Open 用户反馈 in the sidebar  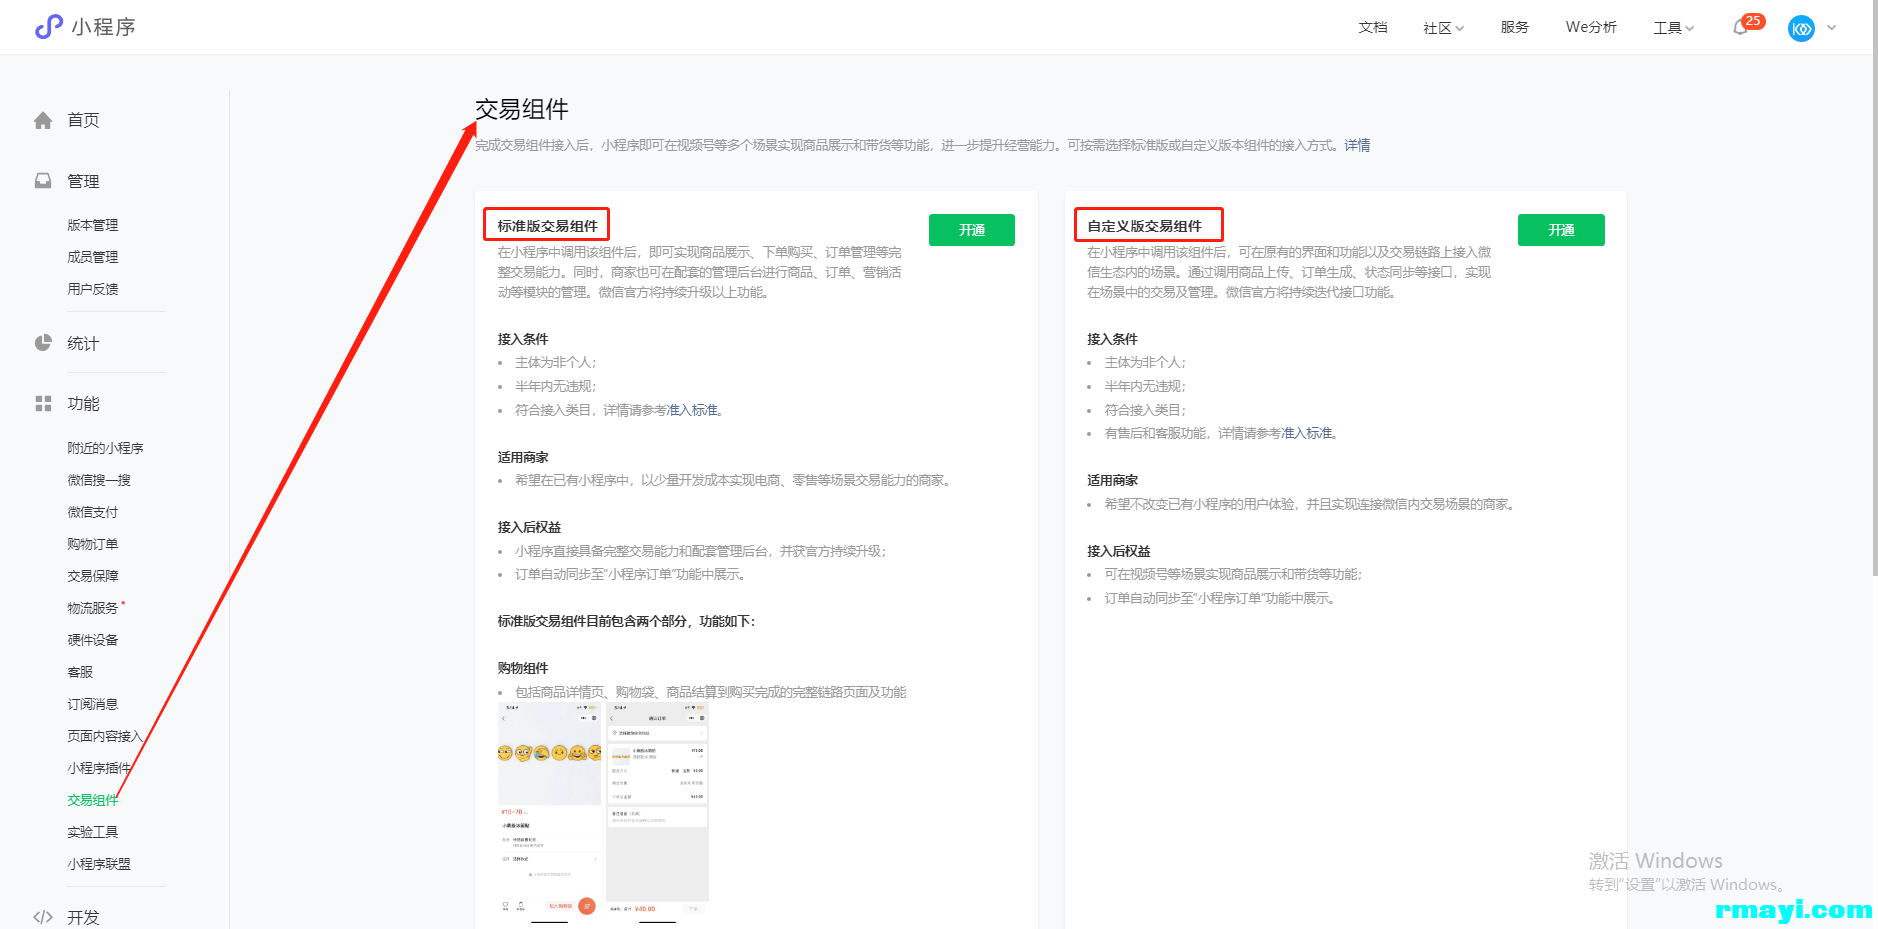(93, 289)
